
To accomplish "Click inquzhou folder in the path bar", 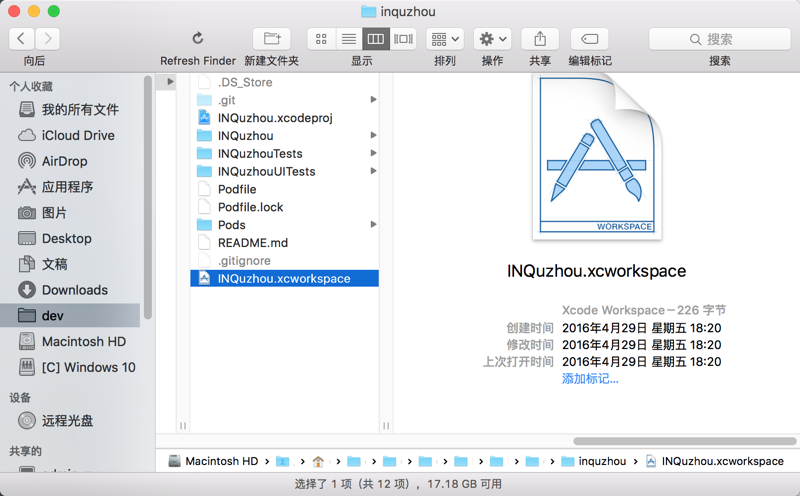I will 594,461.
